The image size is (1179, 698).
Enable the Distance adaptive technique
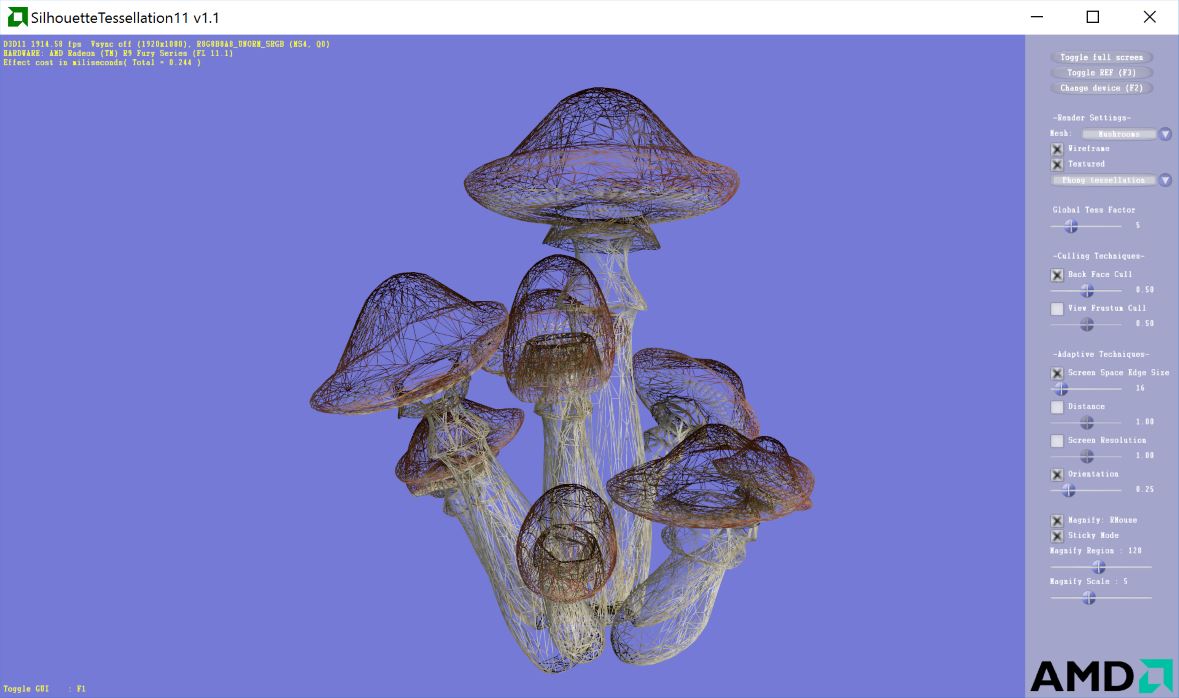point(1057,407)
